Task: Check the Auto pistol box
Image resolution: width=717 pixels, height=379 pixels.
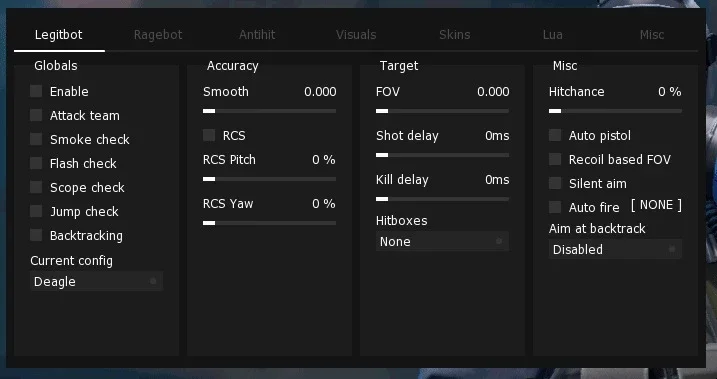Action: click(555, 135)
